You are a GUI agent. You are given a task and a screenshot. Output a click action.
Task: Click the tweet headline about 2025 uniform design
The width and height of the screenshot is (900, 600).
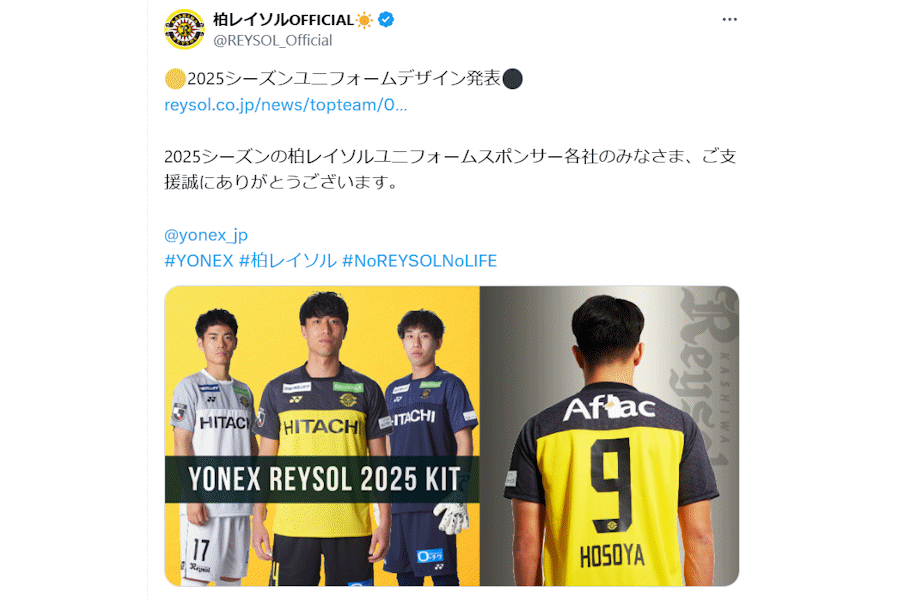[344, 78]
